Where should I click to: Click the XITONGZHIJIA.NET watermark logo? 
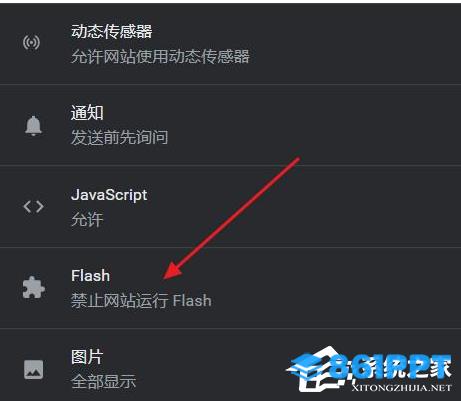coord(369,369)
